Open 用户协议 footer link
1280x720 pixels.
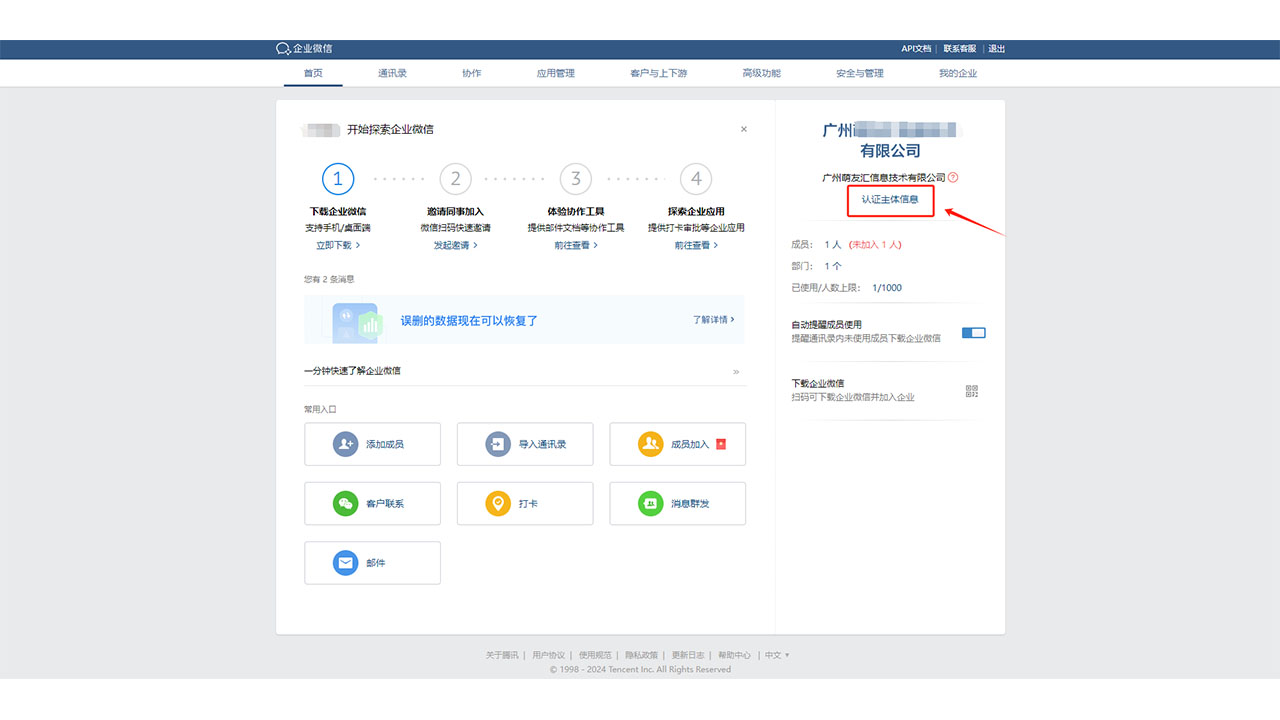(x=548, y=655)
